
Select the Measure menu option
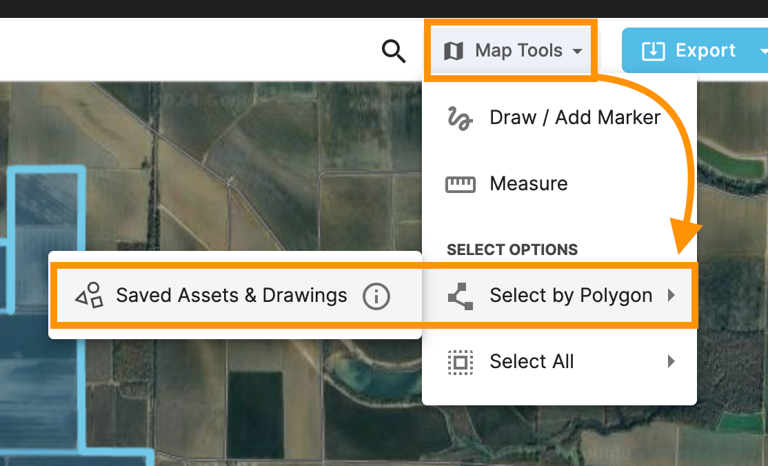pos(528,184)
